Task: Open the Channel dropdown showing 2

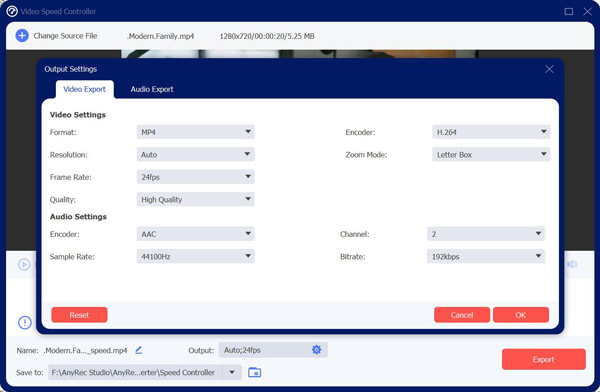Action: point(486,234)
